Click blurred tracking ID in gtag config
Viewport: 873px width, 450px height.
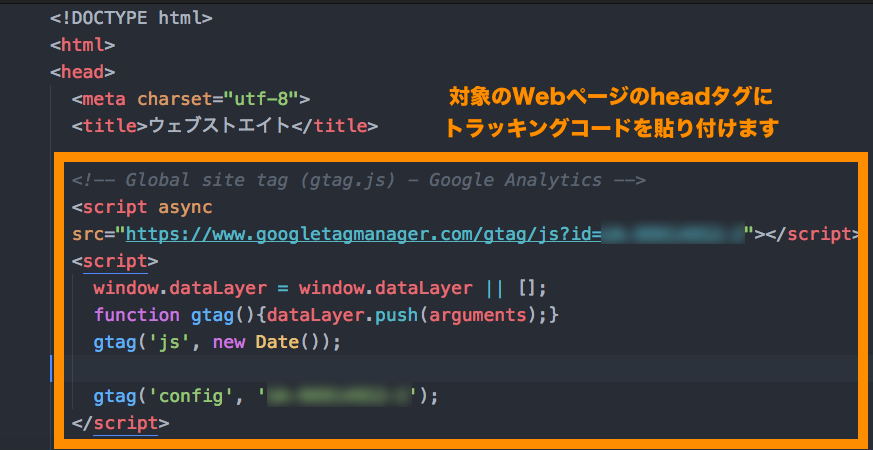click(340, 396)
